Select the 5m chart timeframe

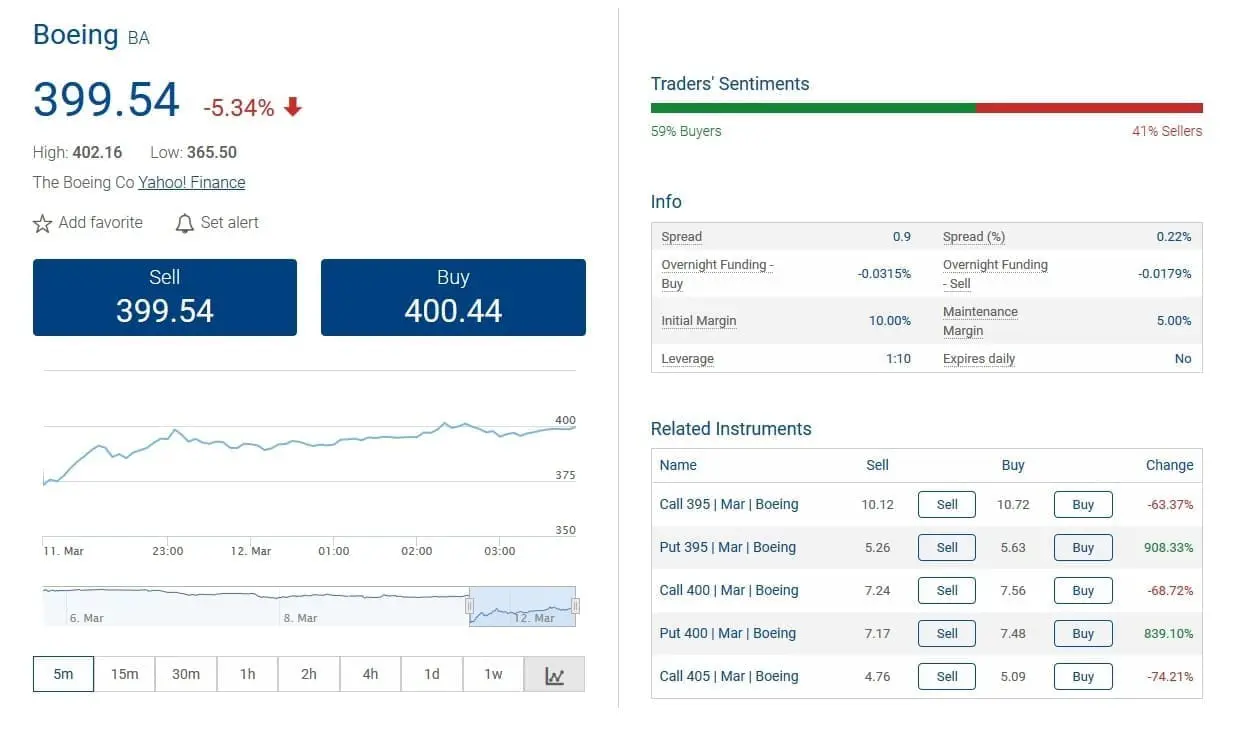tap(63, 674)
